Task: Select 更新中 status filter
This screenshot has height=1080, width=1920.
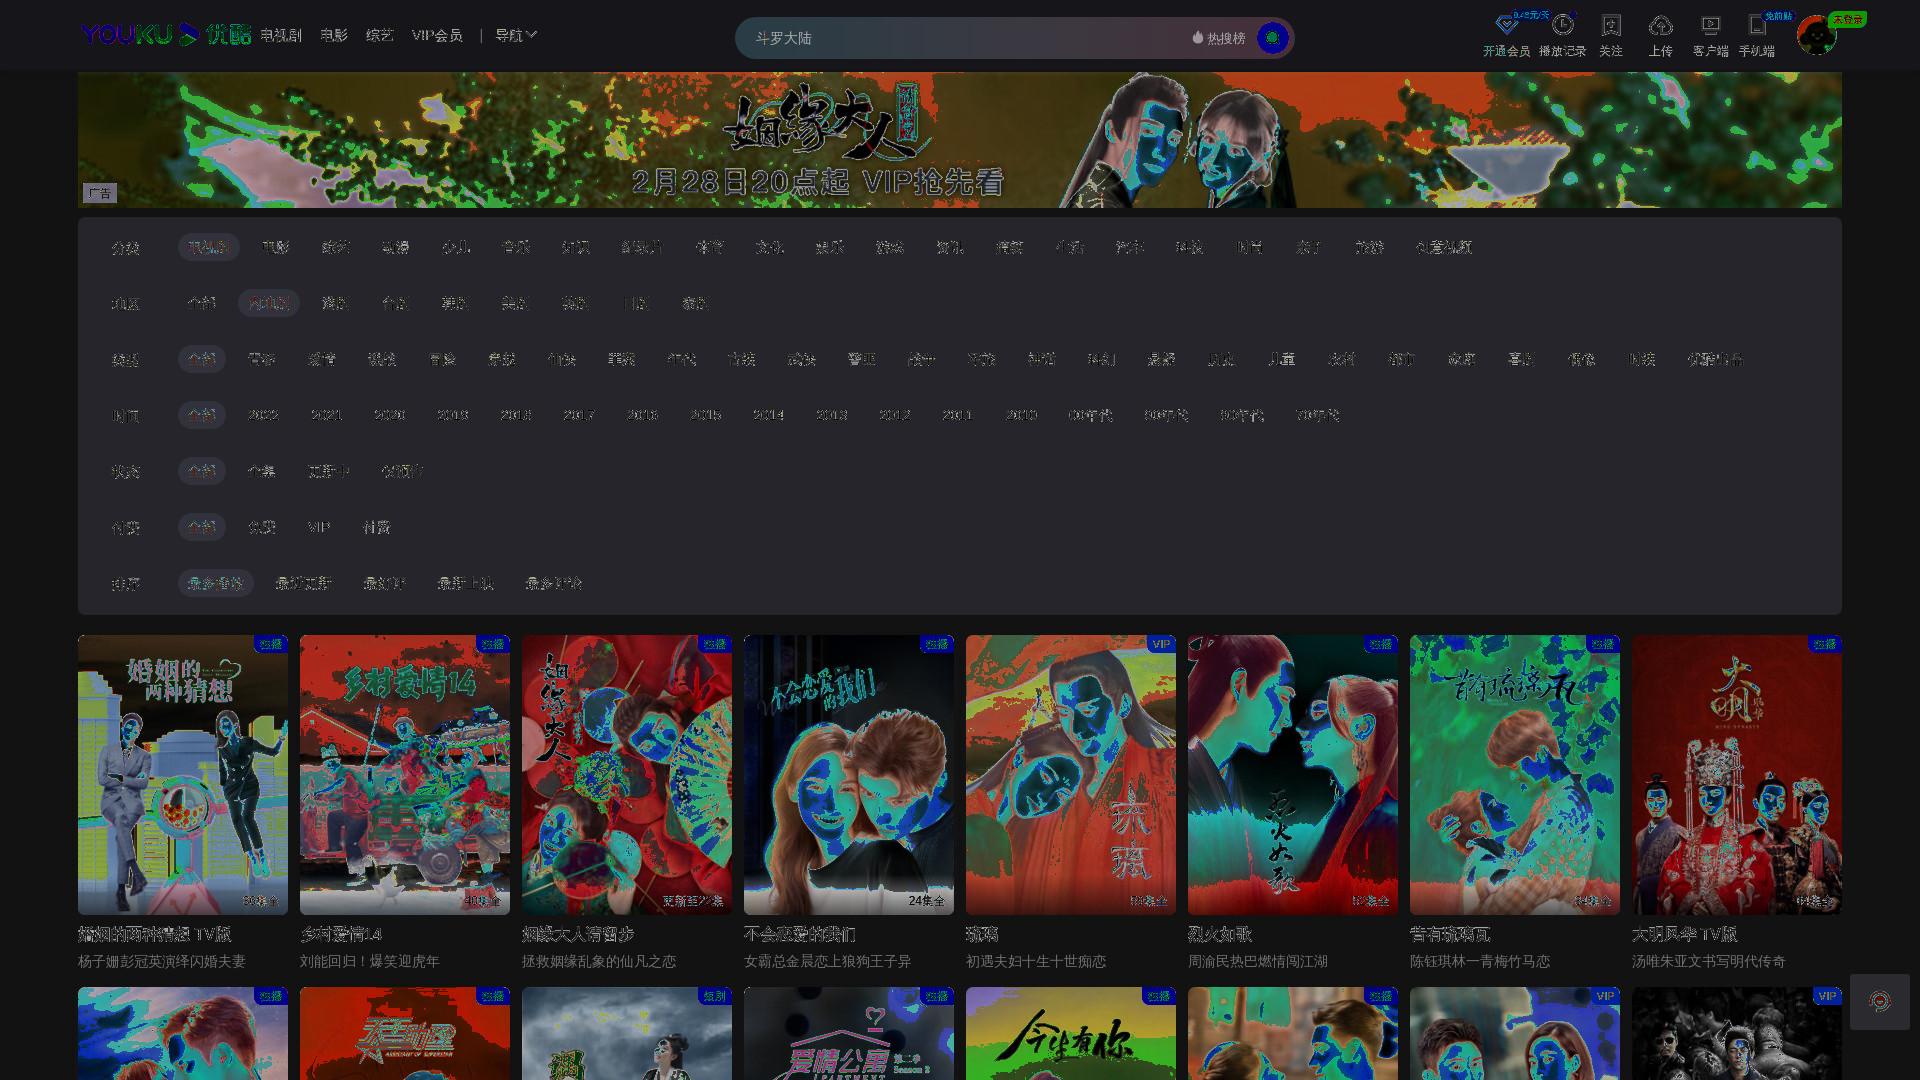Action: [328, 471]
